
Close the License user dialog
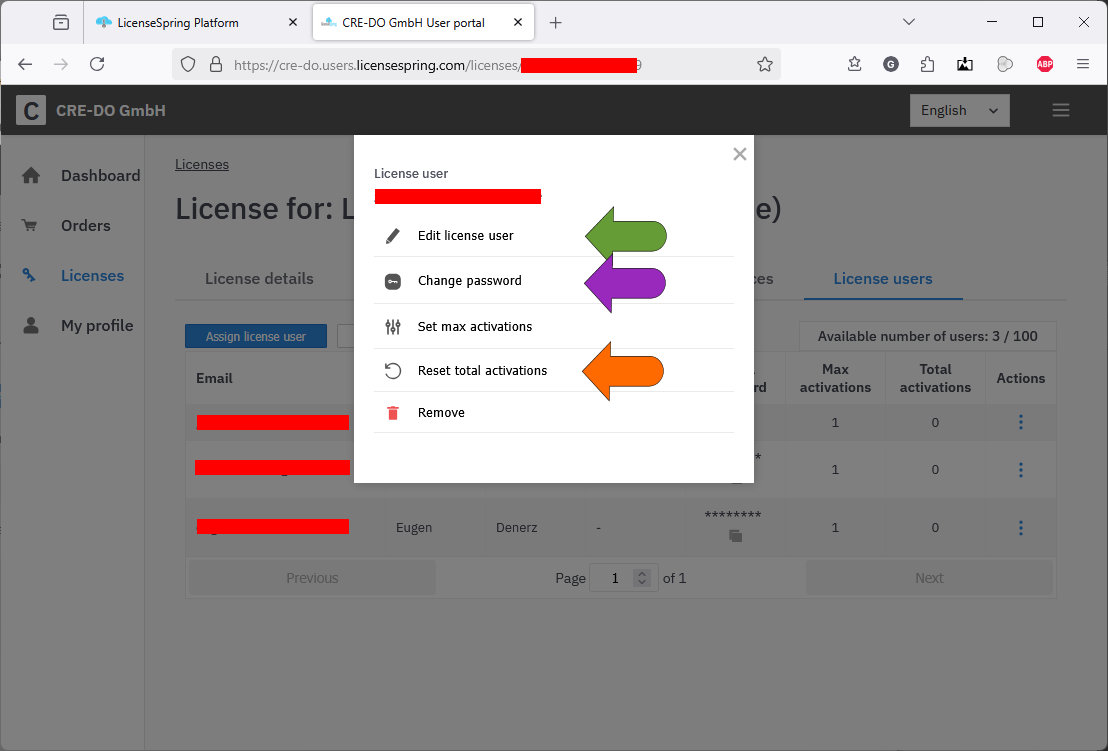click(x=739, y=154)
